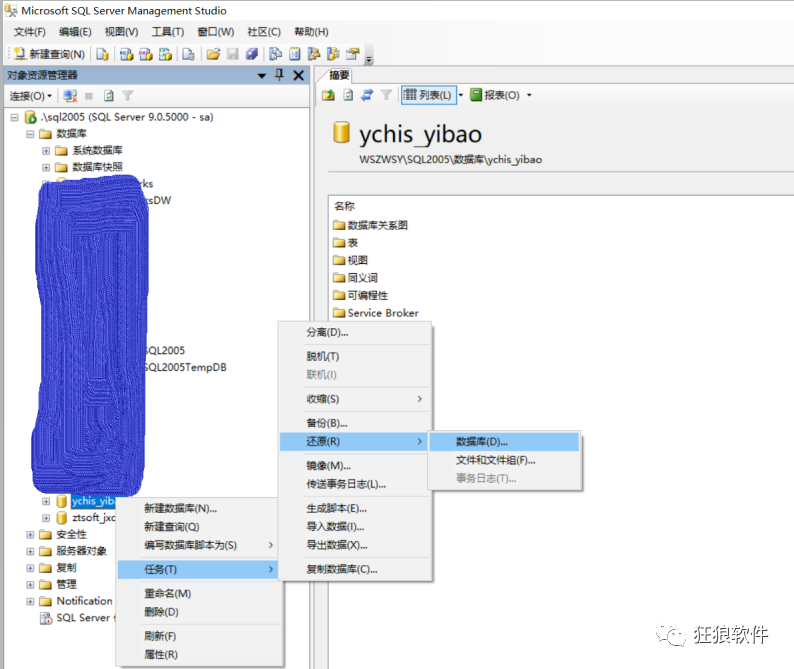Screen dimensions: 794x669
Task: Open the Edit (编辑) menu
Action: (x=75, y=32)
